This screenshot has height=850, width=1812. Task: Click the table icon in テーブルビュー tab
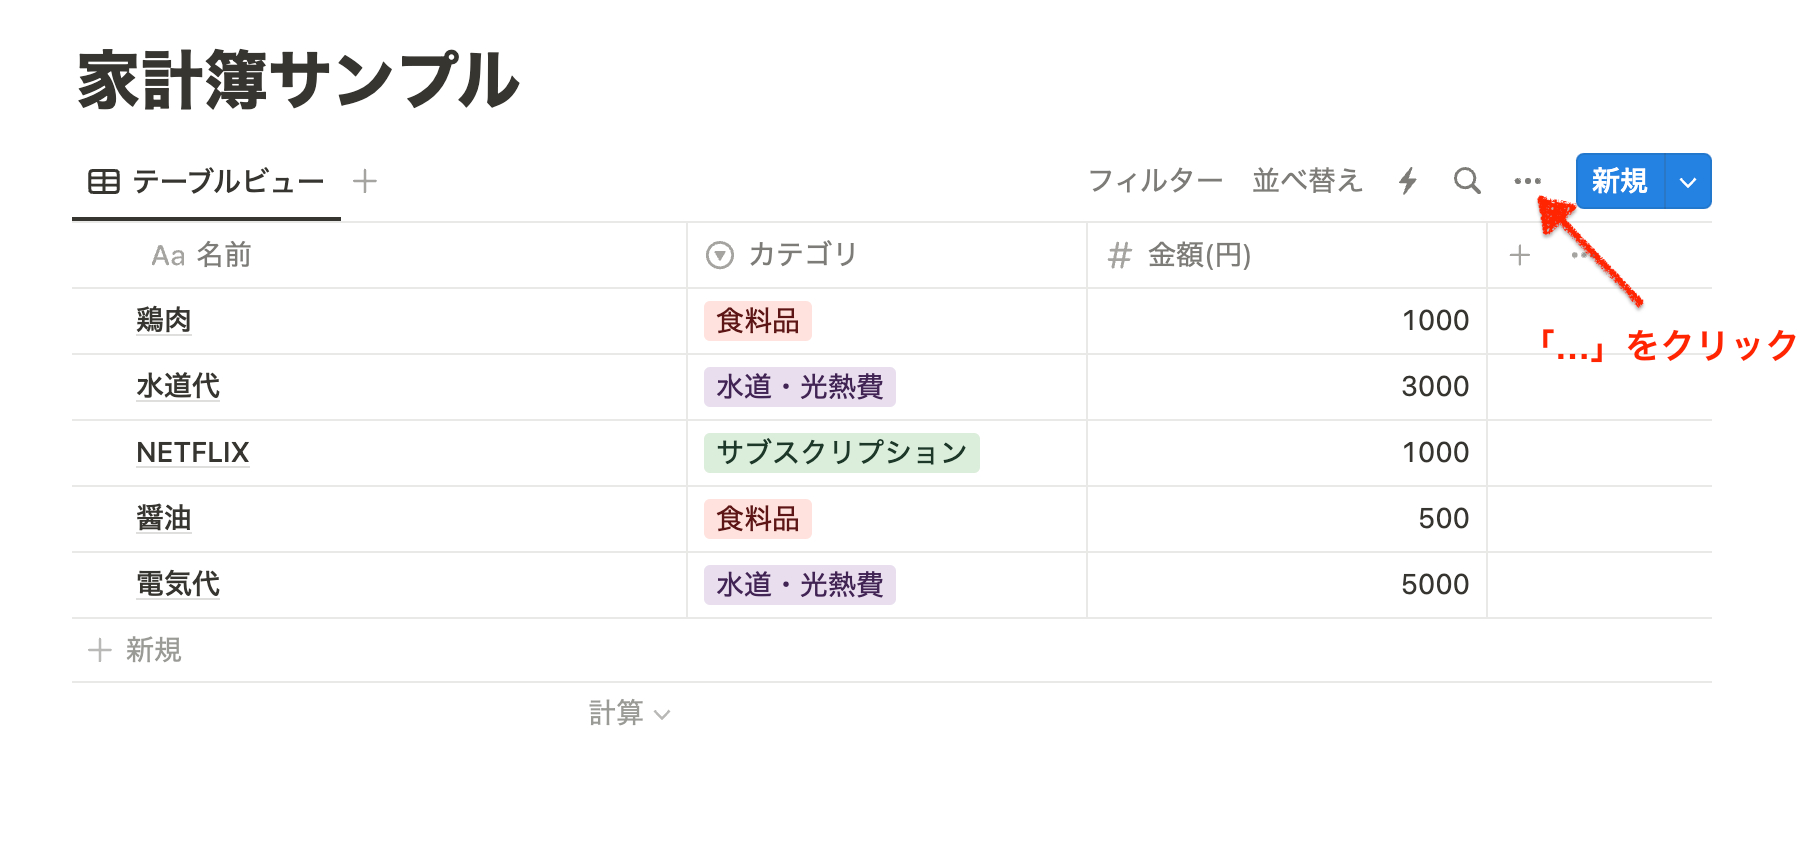click(104, 182)
